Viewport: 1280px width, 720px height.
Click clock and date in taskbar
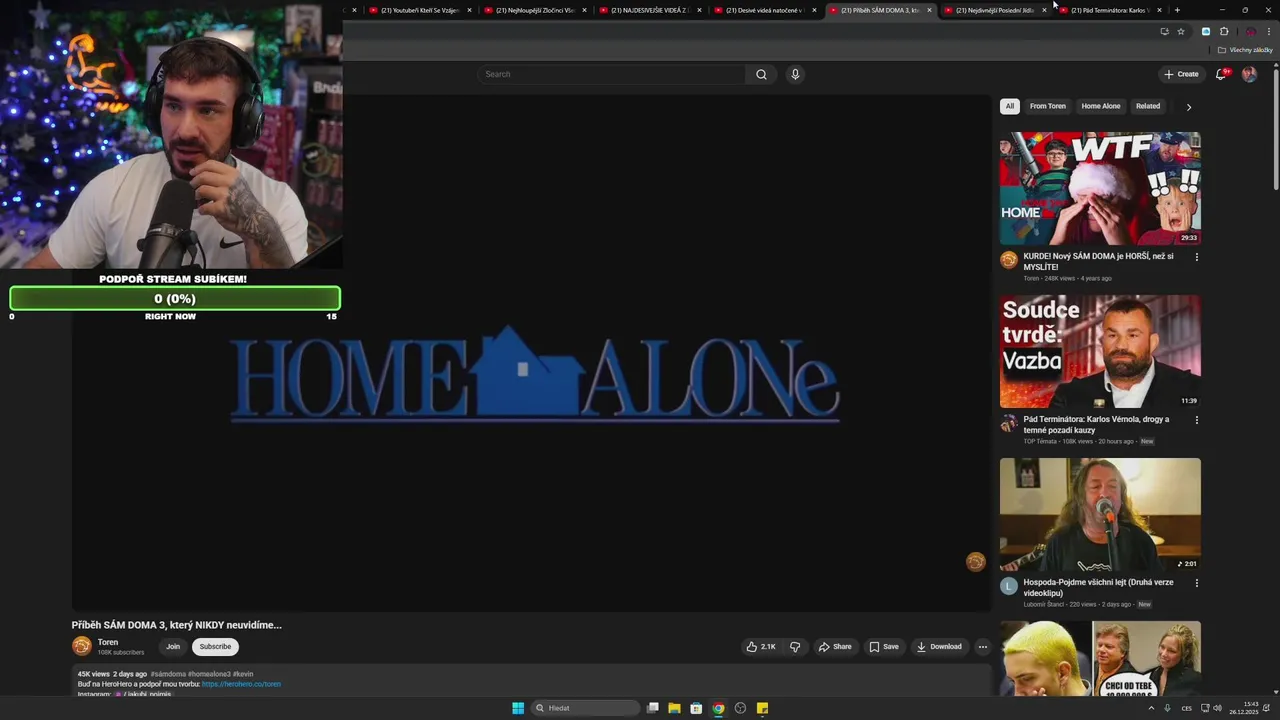(1245, 708)
